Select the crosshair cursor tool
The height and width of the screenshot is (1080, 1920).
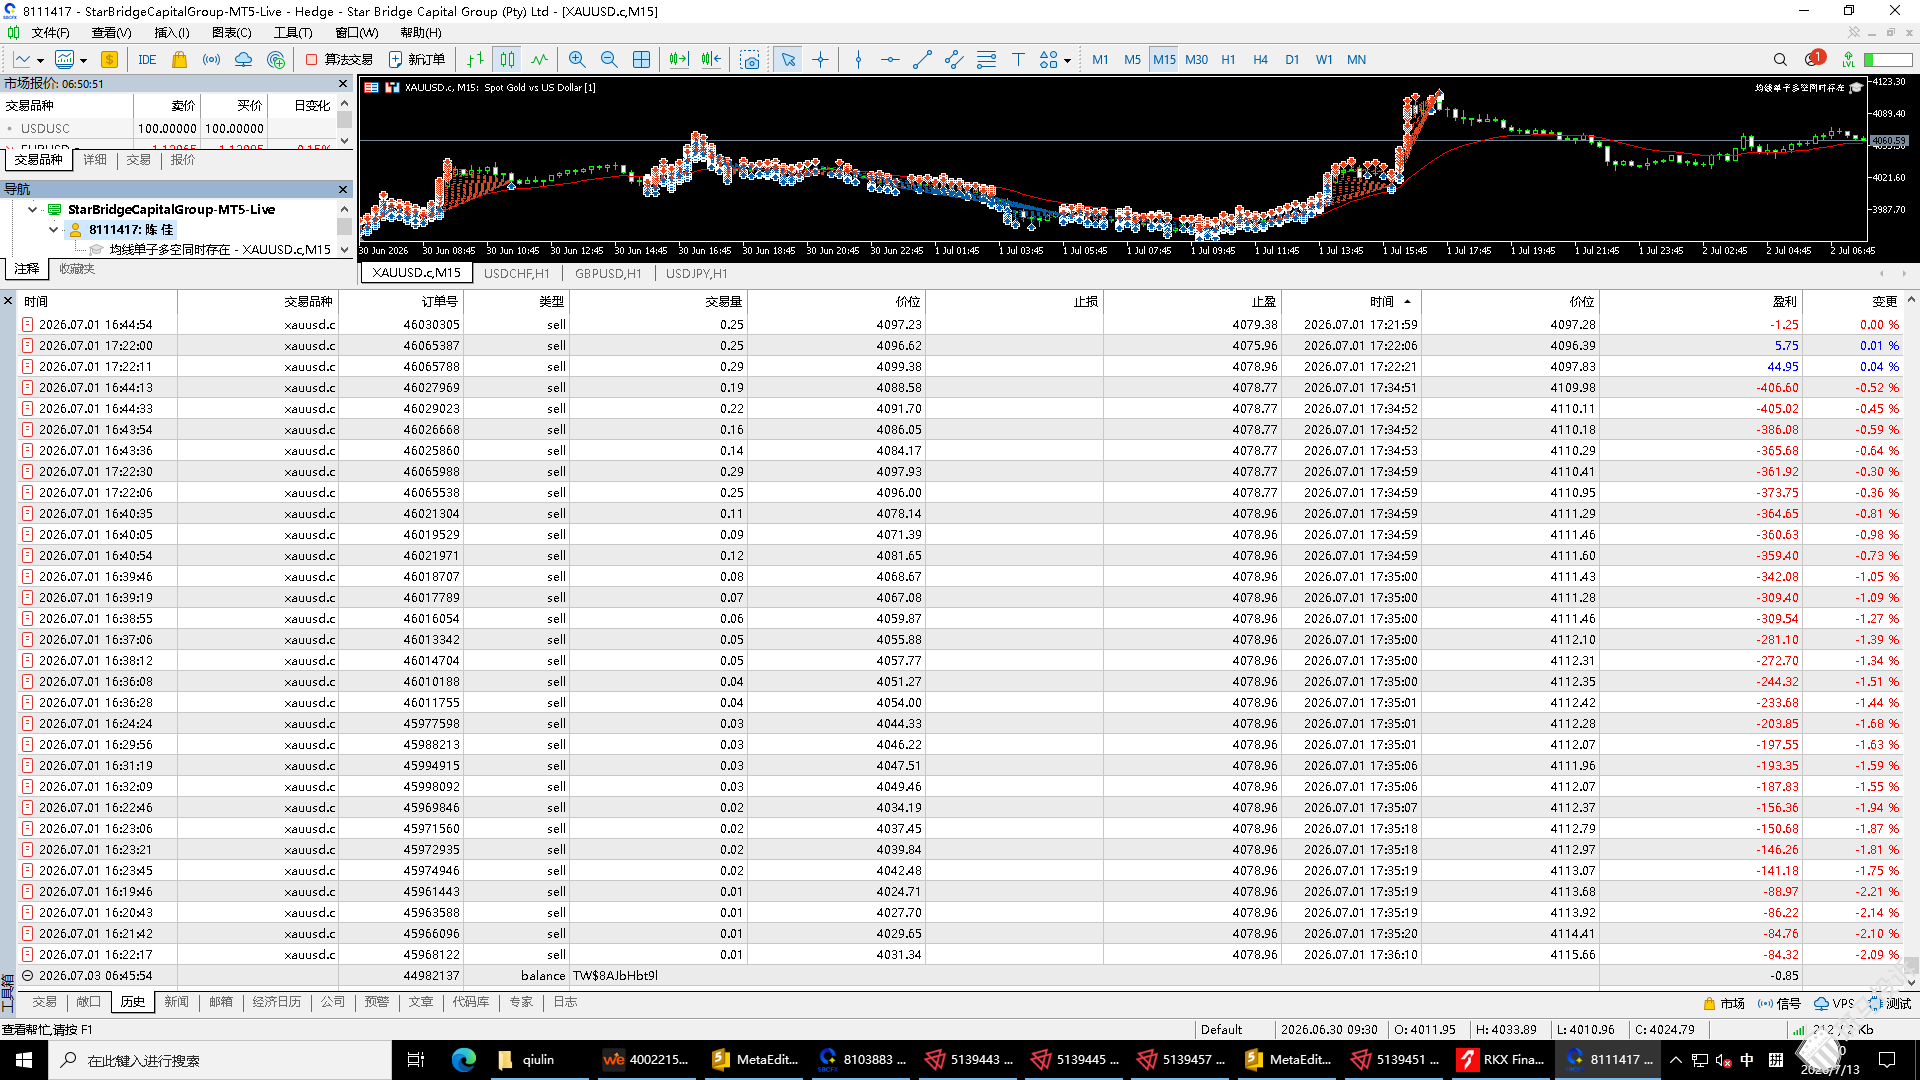(821, 60)
